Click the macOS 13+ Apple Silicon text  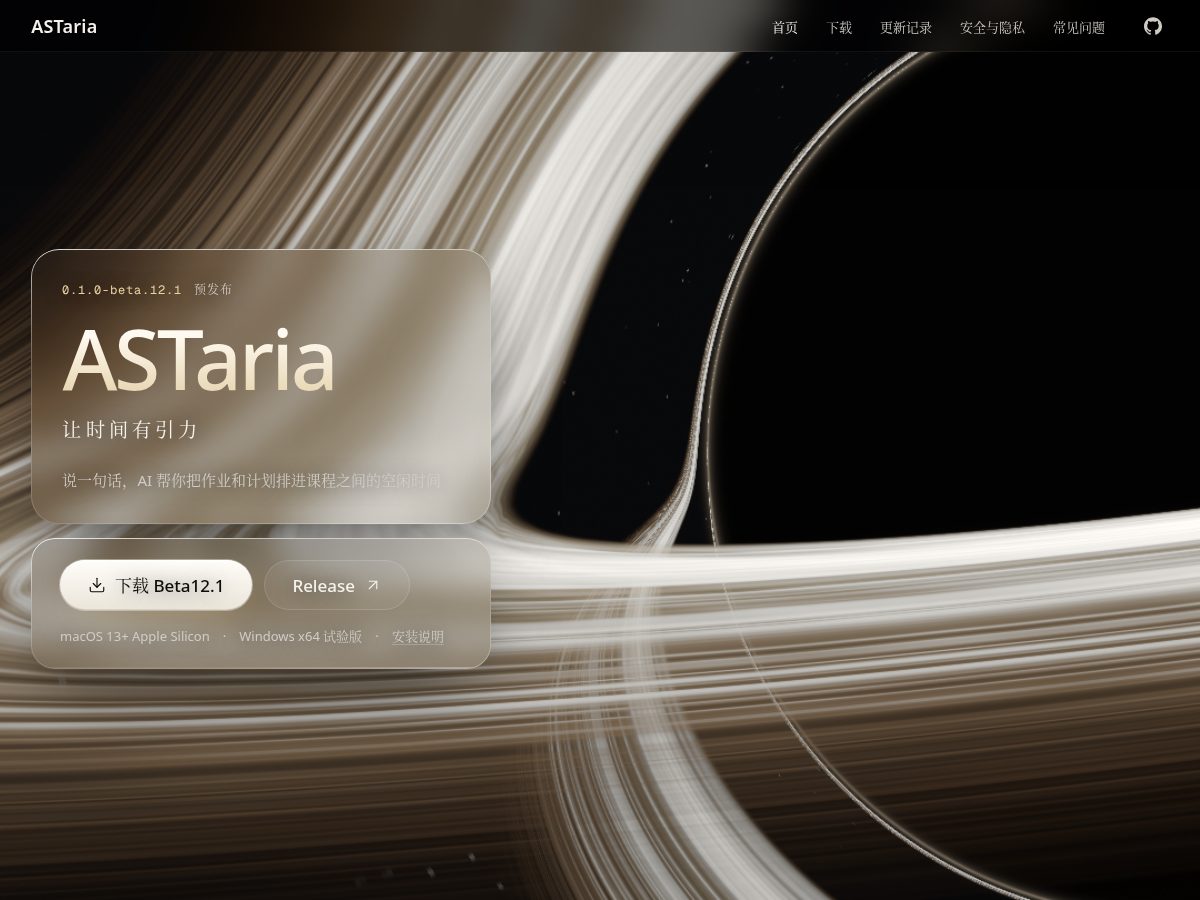point(135,636)
